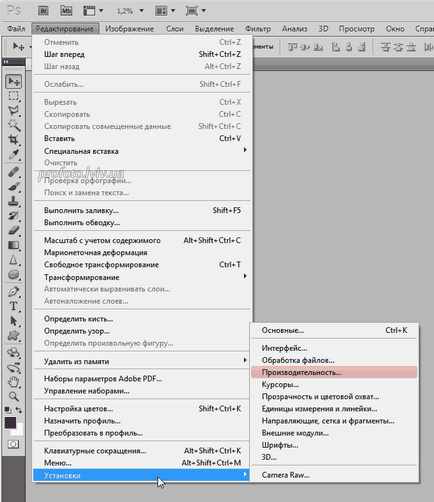Open the Окно menu
Image resolution: width=434 pixels, height=502 pixels.
click(x=395, y=29)
